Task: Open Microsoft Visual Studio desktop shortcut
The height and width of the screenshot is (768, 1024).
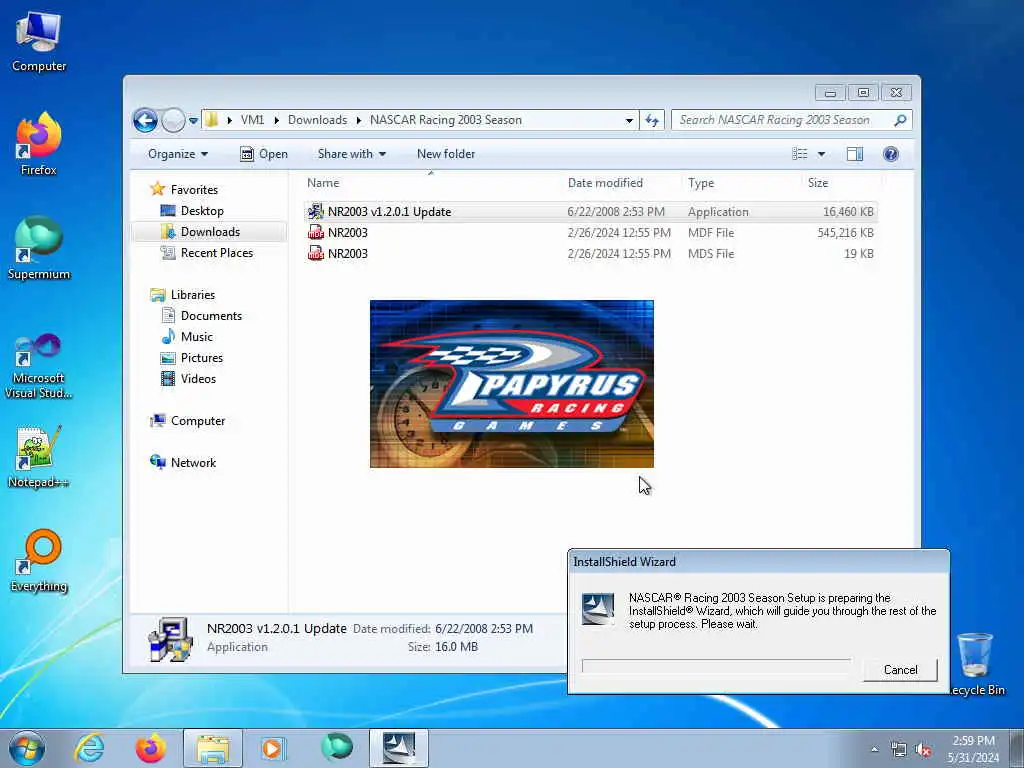Action: click(39, 366)
